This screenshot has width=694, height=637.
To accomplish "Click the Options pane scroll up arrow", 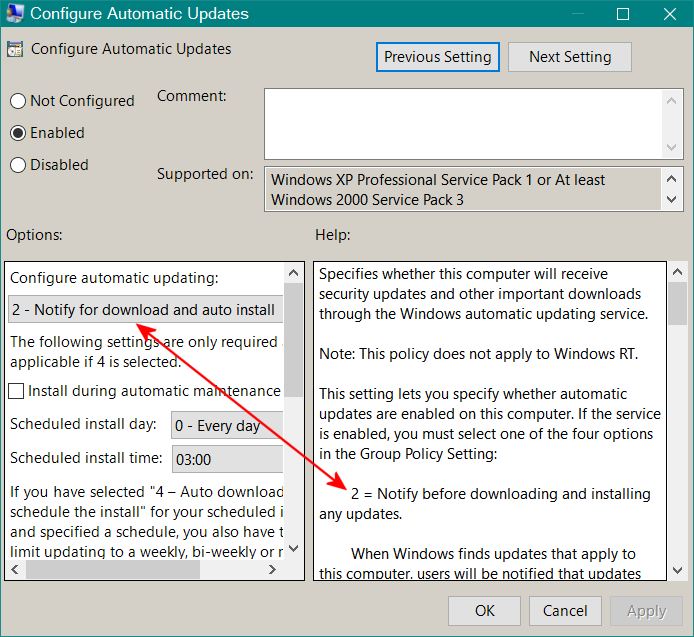I will [293, 273].
